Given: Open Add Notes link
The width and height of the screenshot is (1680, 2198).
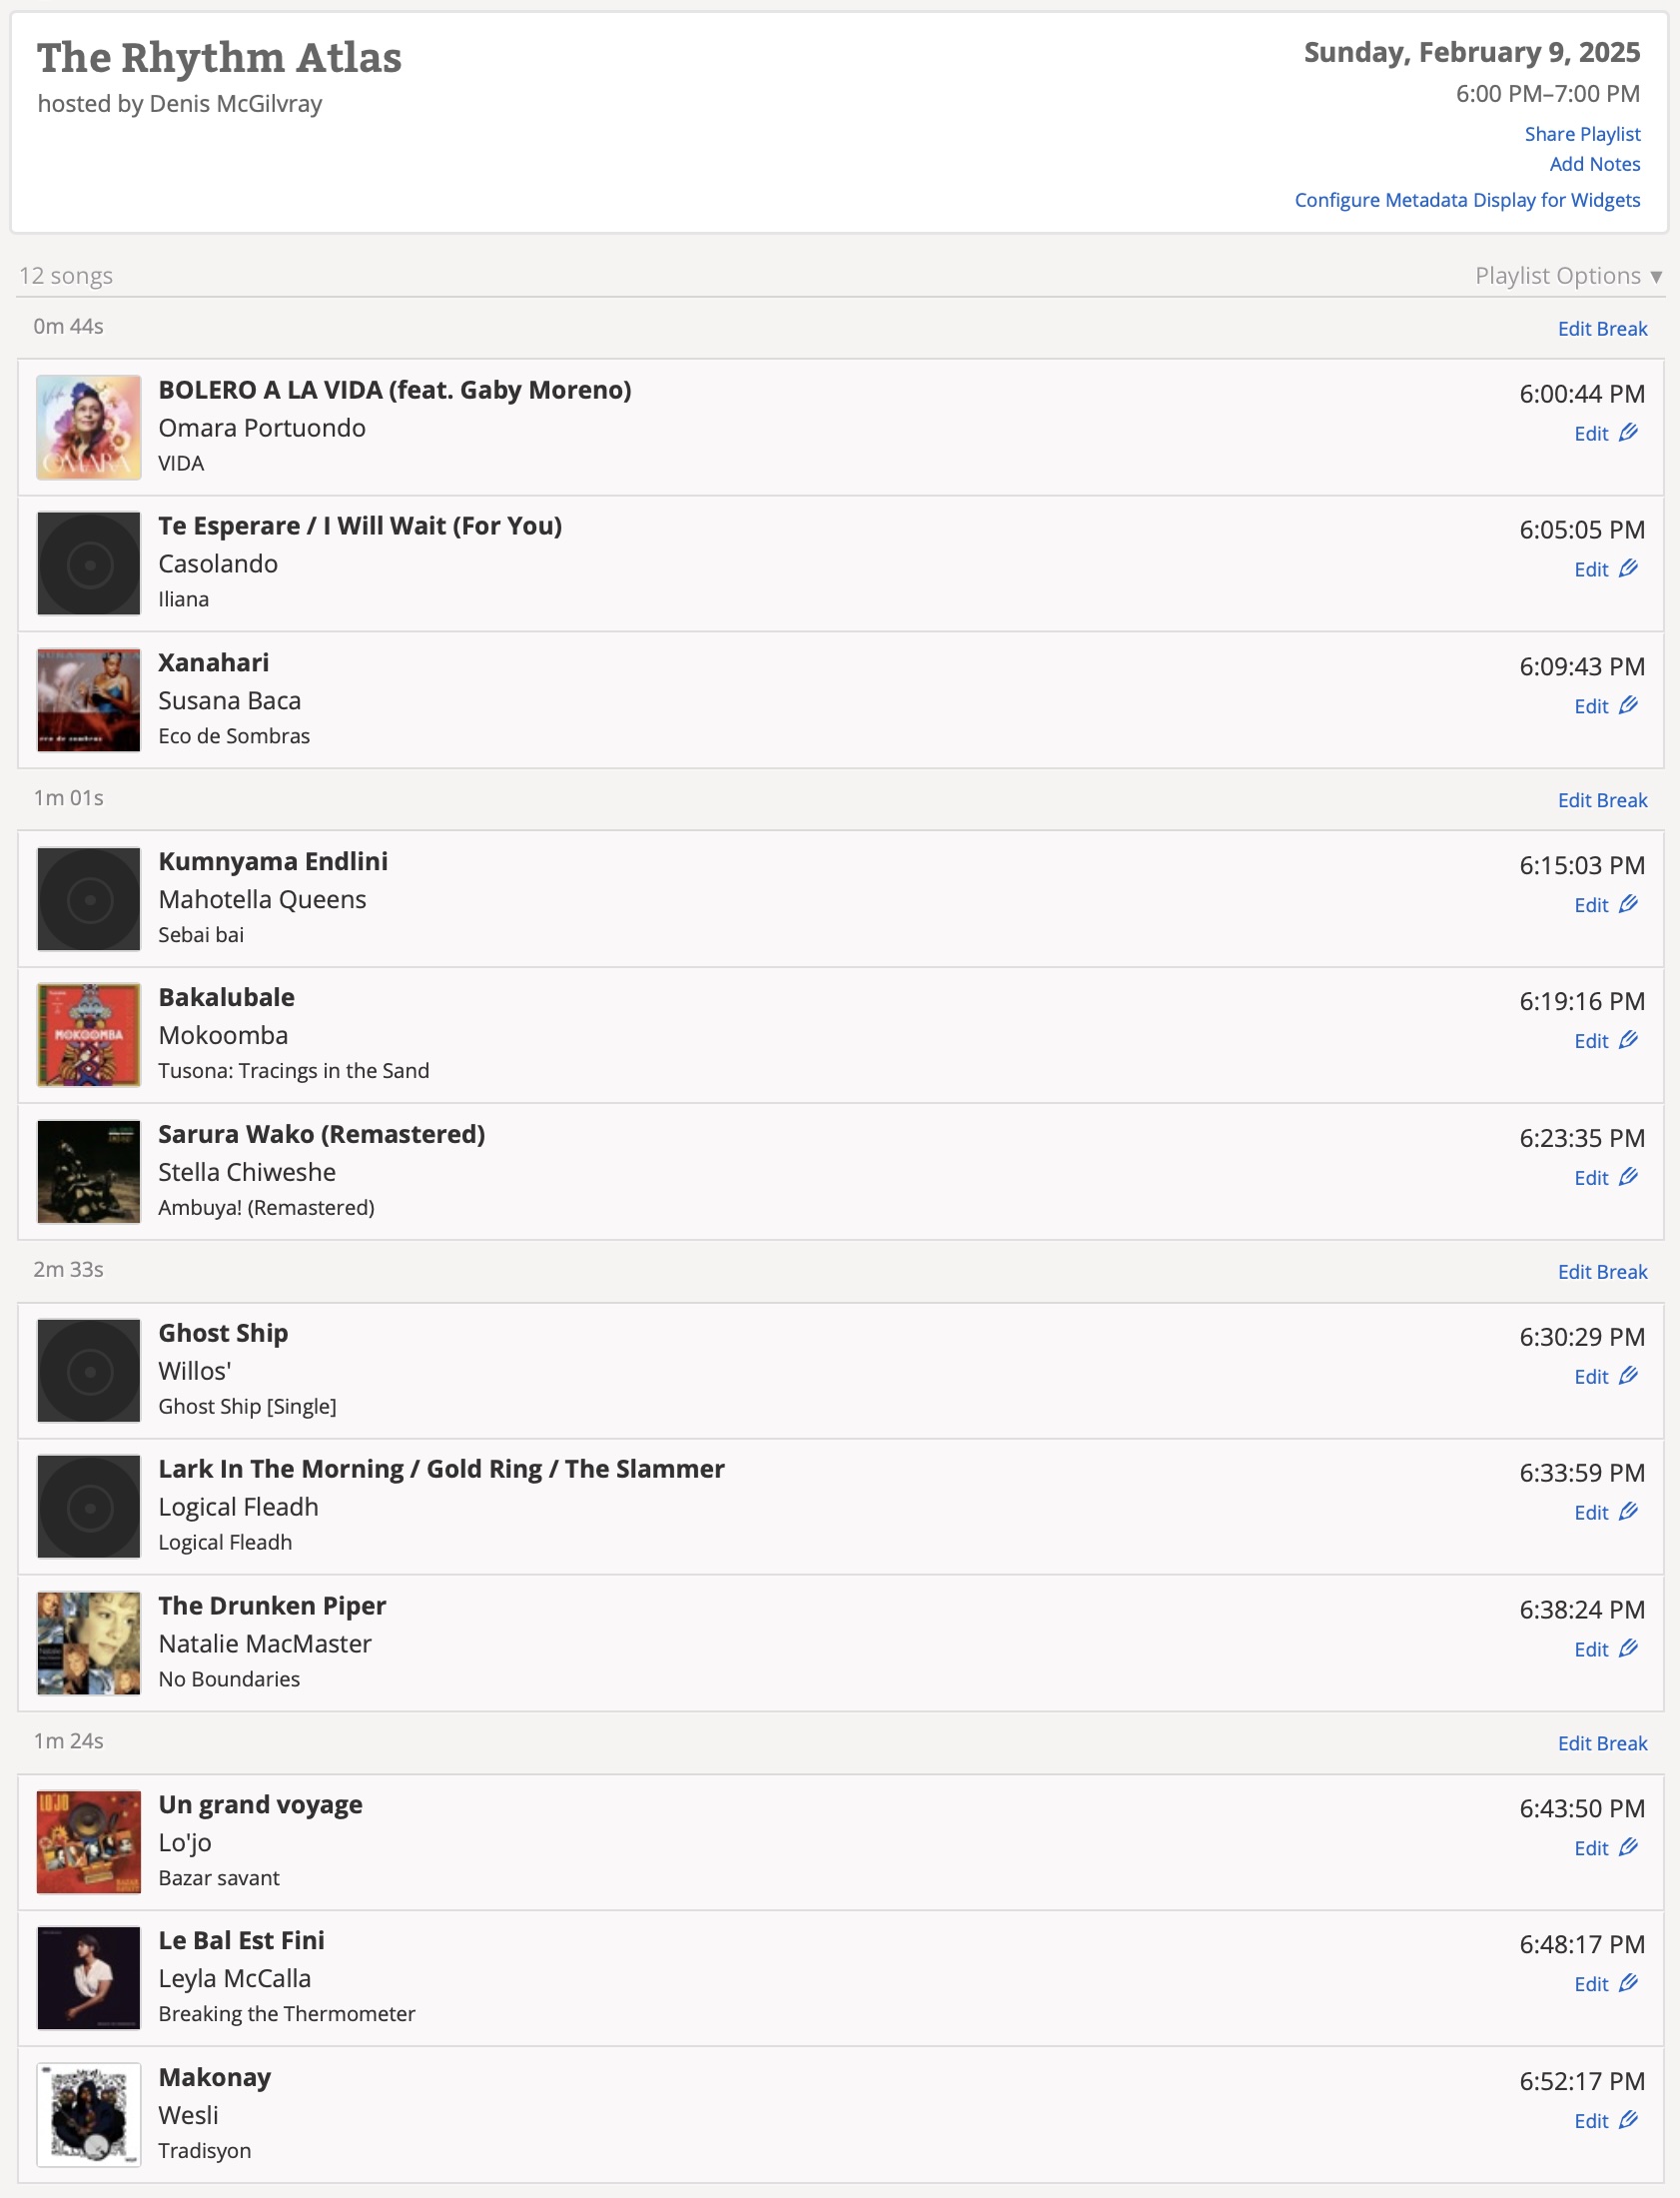Looking at the screenshot, I should (1594, 164).
